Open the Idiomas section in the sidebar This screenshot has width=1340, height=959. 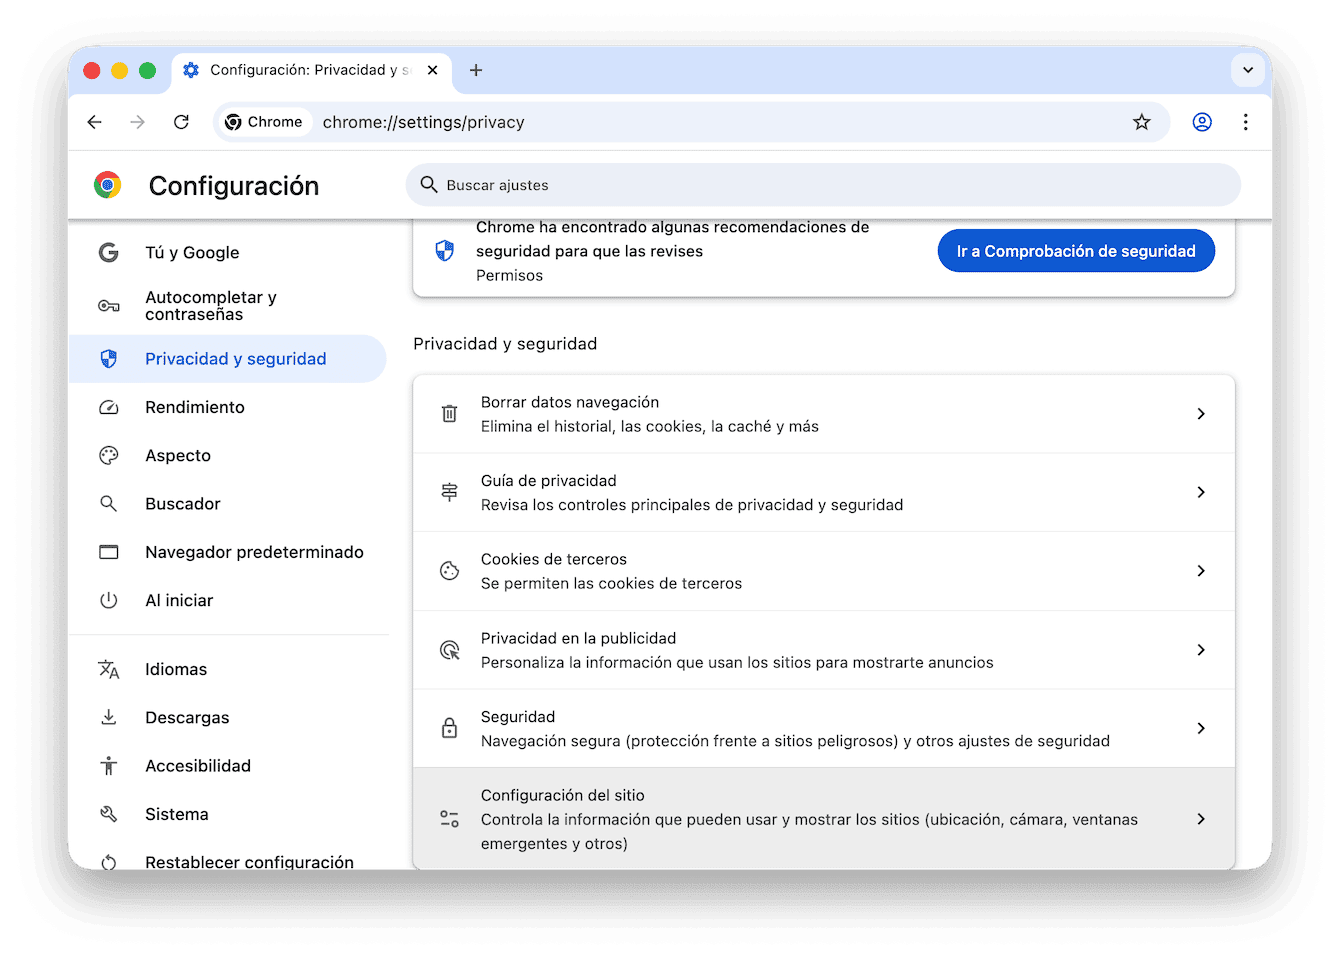click(x=176, y=669)
